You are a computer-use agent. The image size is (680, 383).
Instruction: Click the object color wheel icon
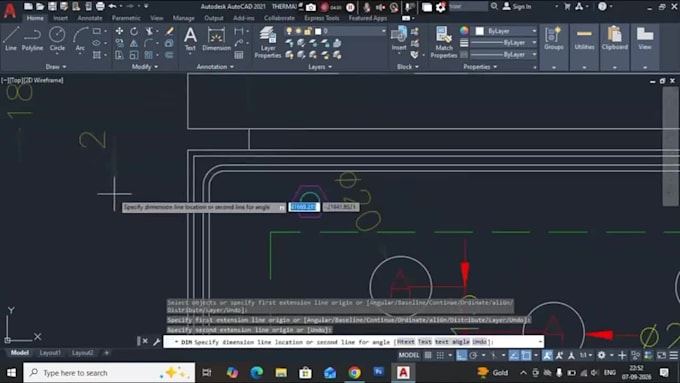coord(464,31)
